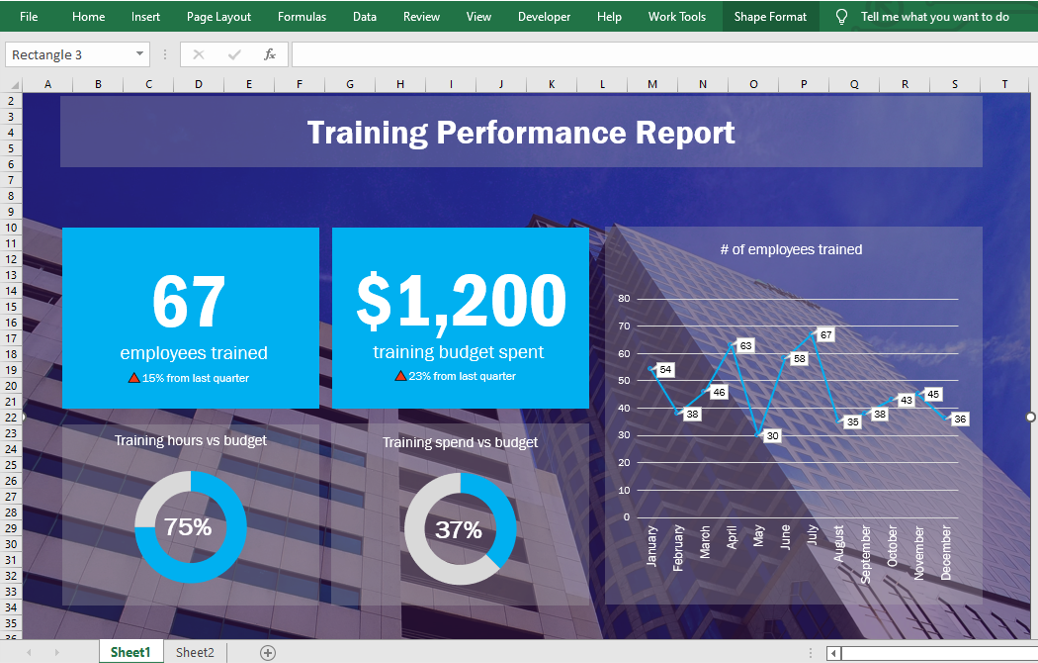This screenshot has height=663, width=1038.
Task: Select column M header
Action: (652, 84)
